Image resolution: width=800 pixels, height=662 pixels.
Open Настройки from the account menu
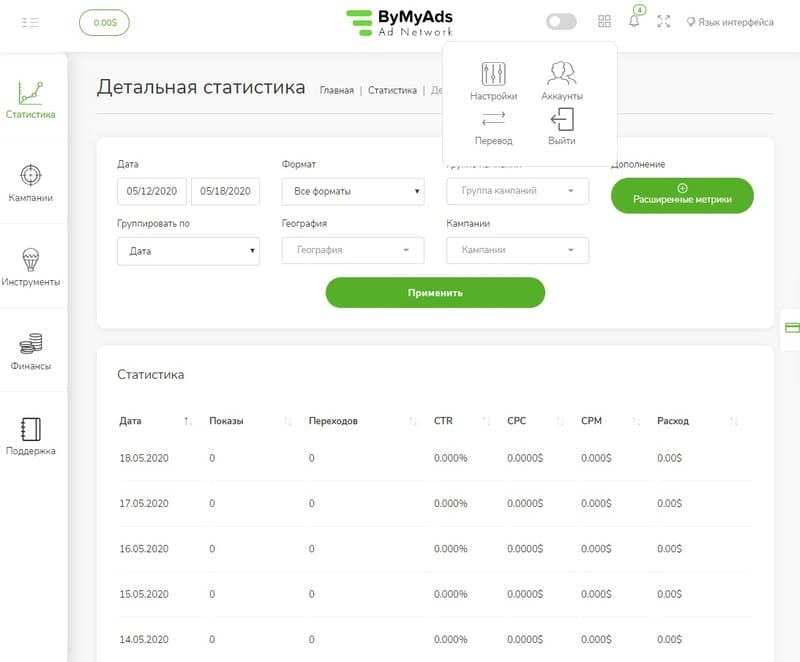495,80
